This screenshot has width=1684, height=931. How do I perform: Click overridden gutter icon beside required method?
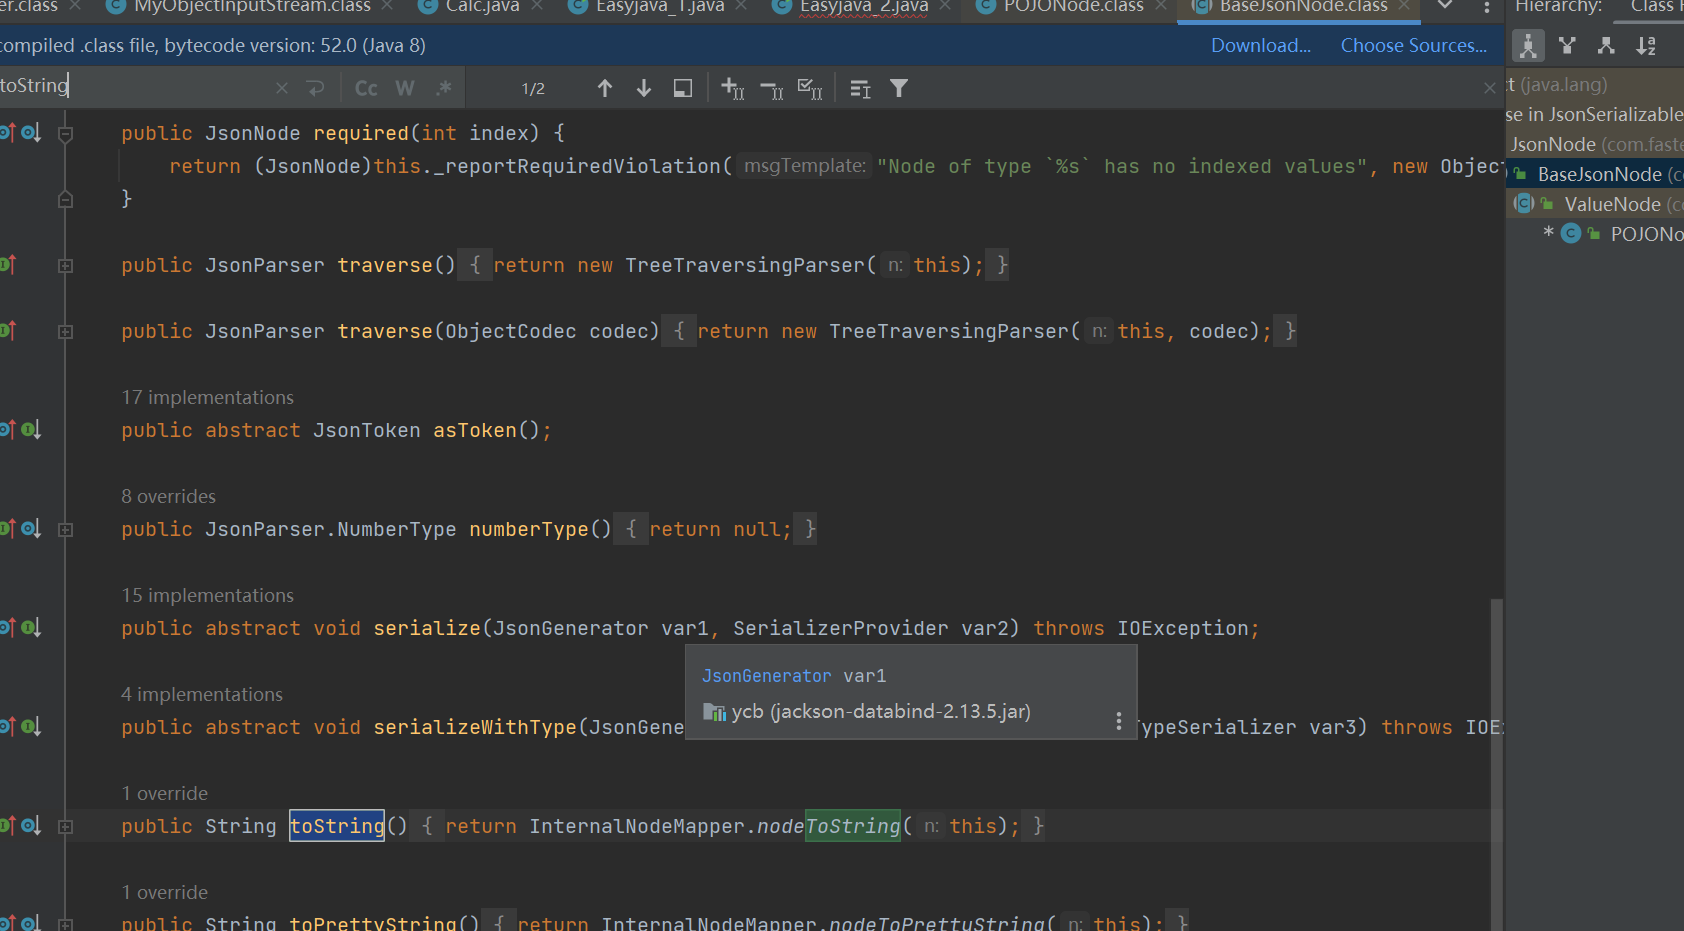pos(31,132)
